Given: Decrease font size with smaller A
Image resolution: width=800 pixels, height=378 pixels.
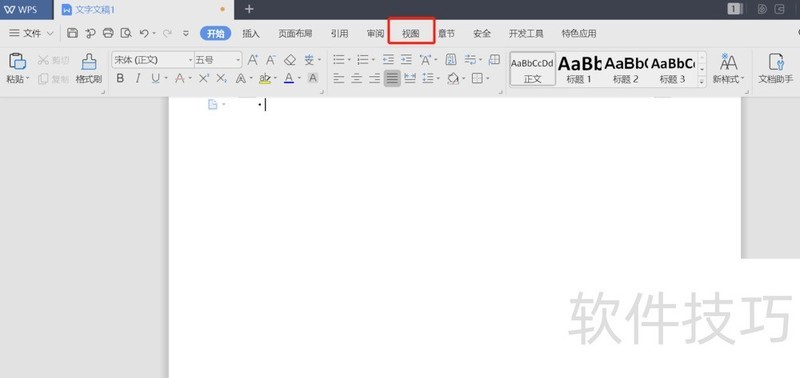Looking at the screenshot, I should click(271, 60).
